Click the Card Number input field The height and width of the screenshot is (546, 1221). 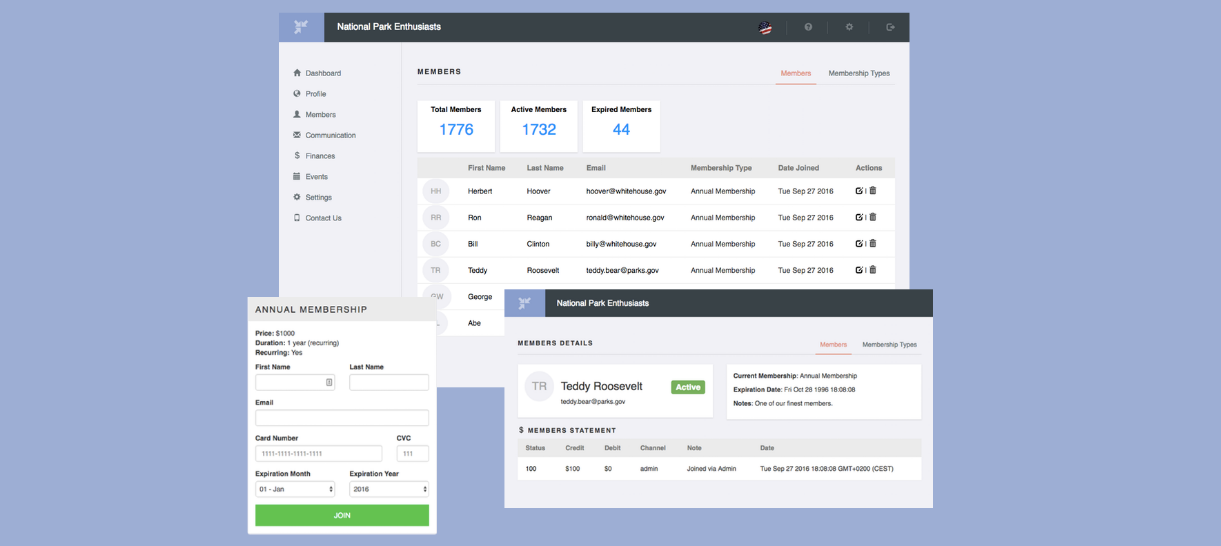319,453
